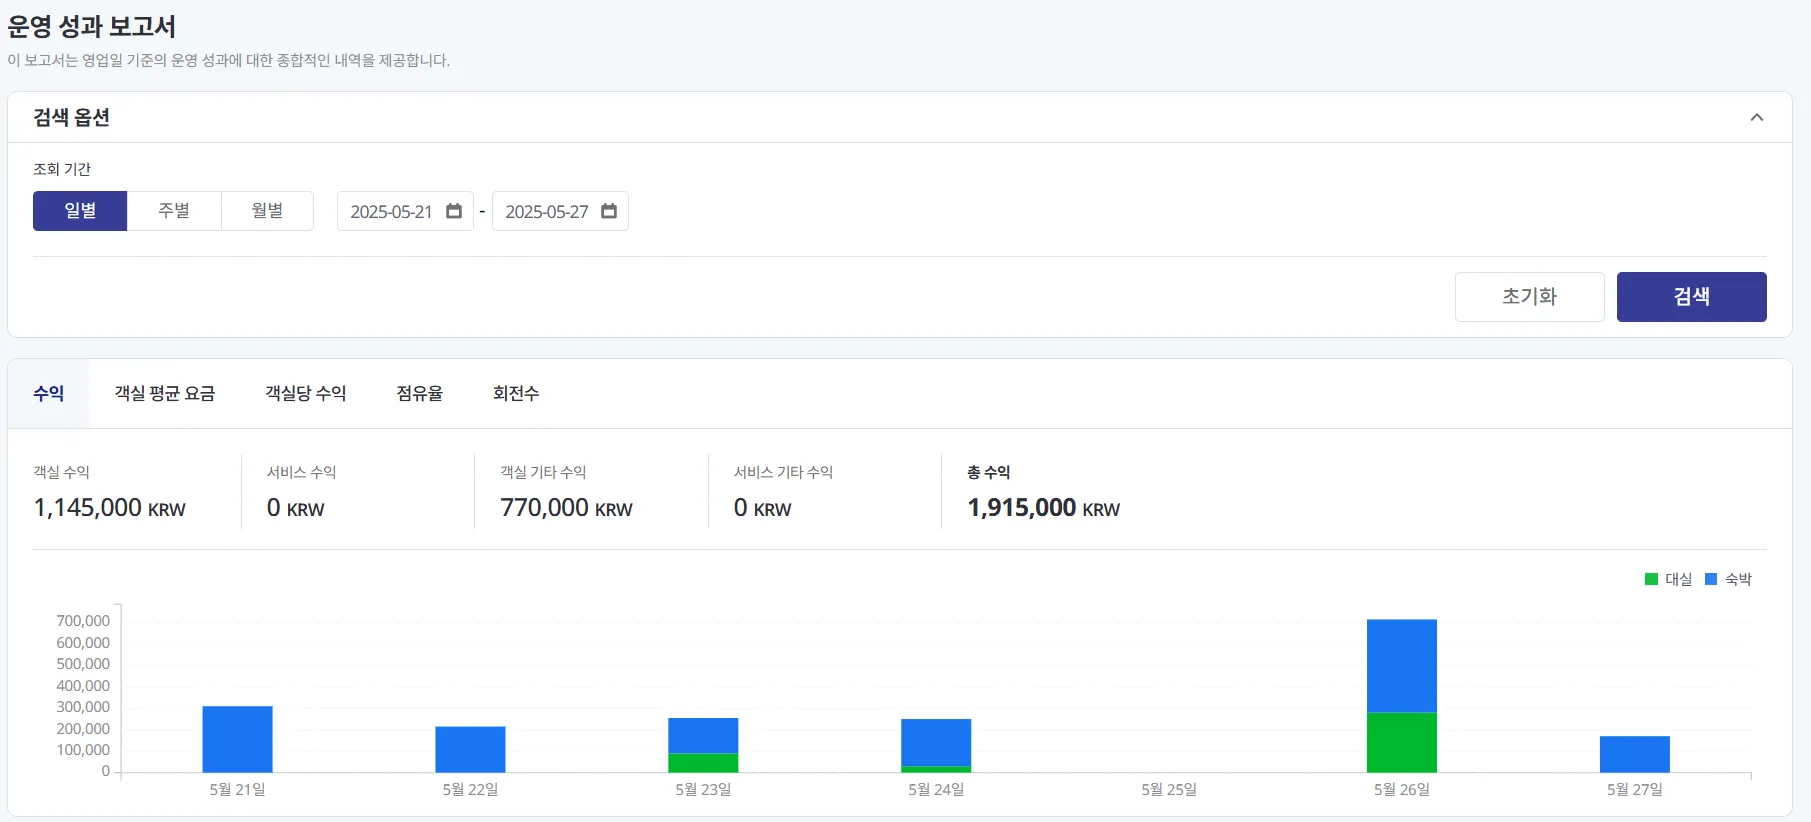Switch to the 객실당 수익 tab
Image resolution: width=1811 pixels, height=822 pixels.
[306, 394]
